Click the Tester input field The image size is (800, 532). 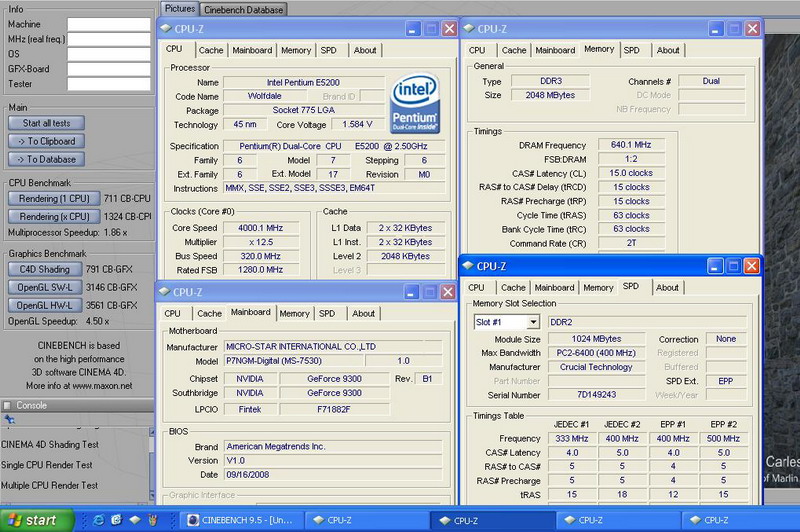point(109,84)
